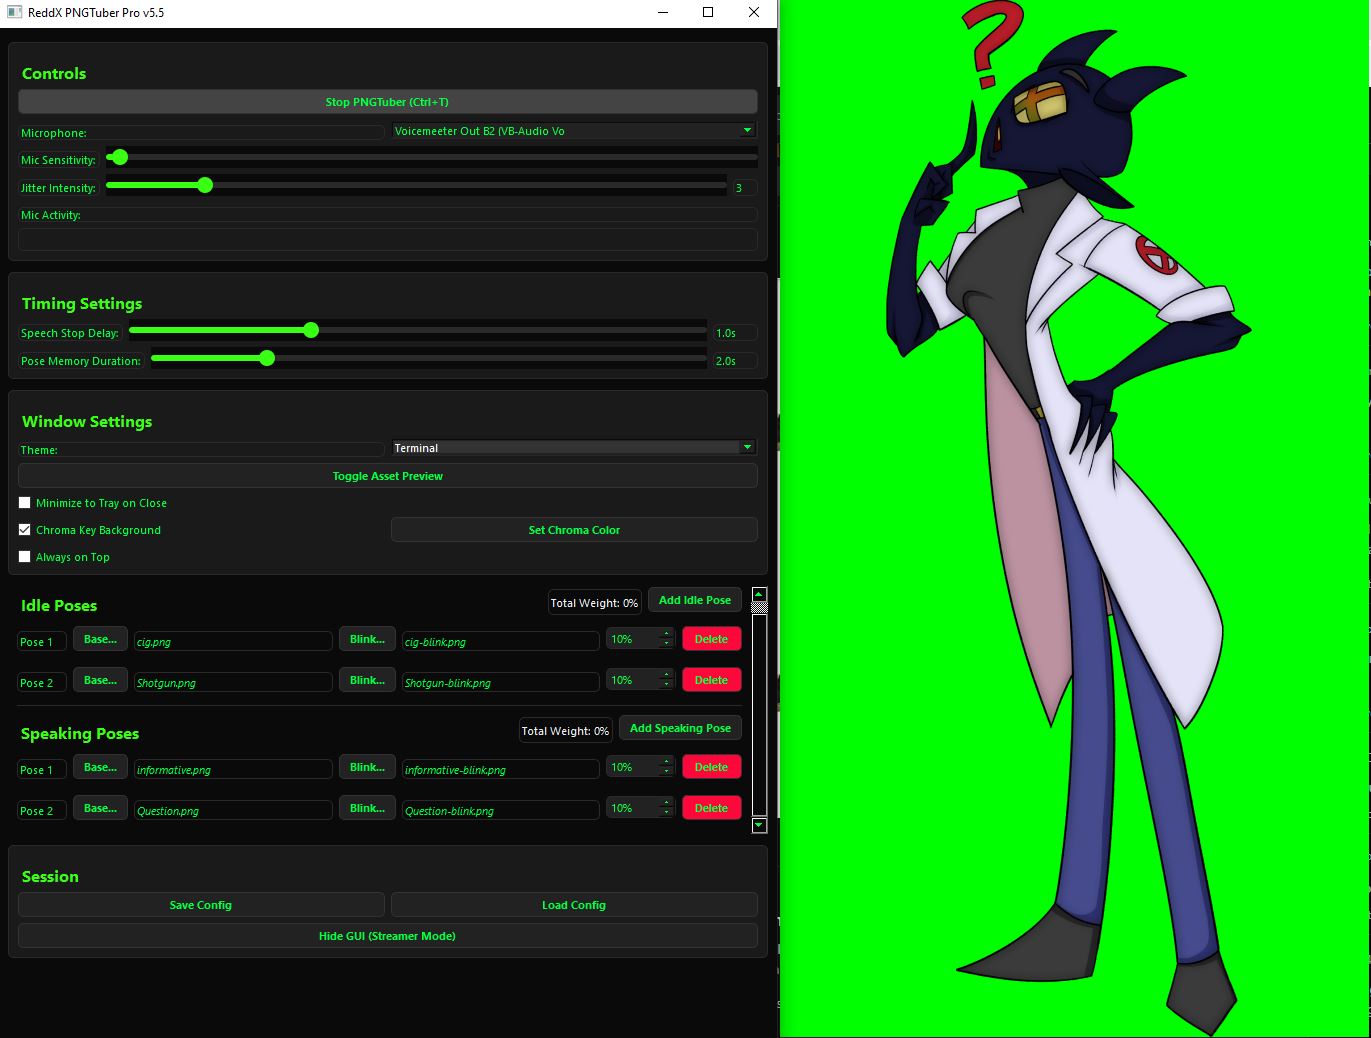Screen dimensions: 1371x1038
Task: Click Blink button for Question-blink.png
Action: 367,808
